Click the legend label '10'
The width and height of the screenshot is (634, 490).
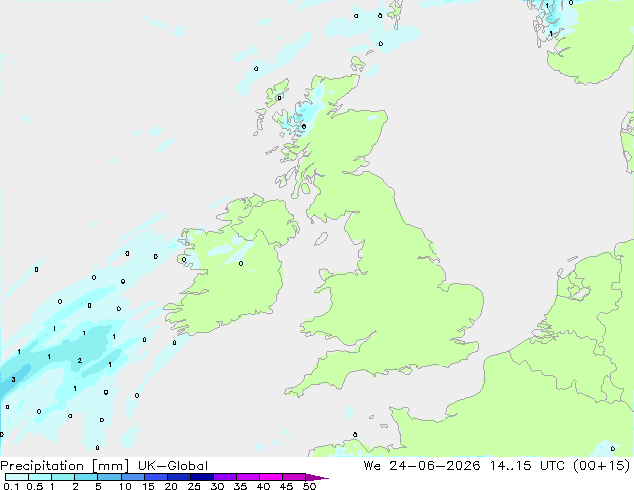125,486
